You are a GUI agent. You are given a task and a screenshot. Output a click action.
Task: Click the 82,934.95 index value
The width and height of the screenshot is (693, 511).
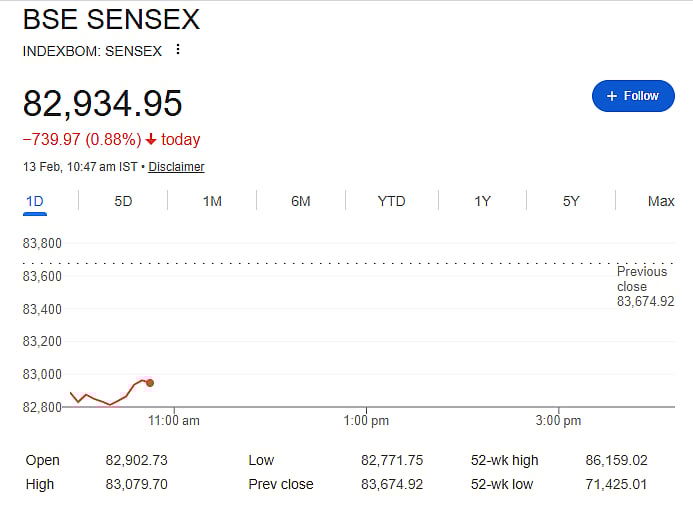tap(102, 104)
